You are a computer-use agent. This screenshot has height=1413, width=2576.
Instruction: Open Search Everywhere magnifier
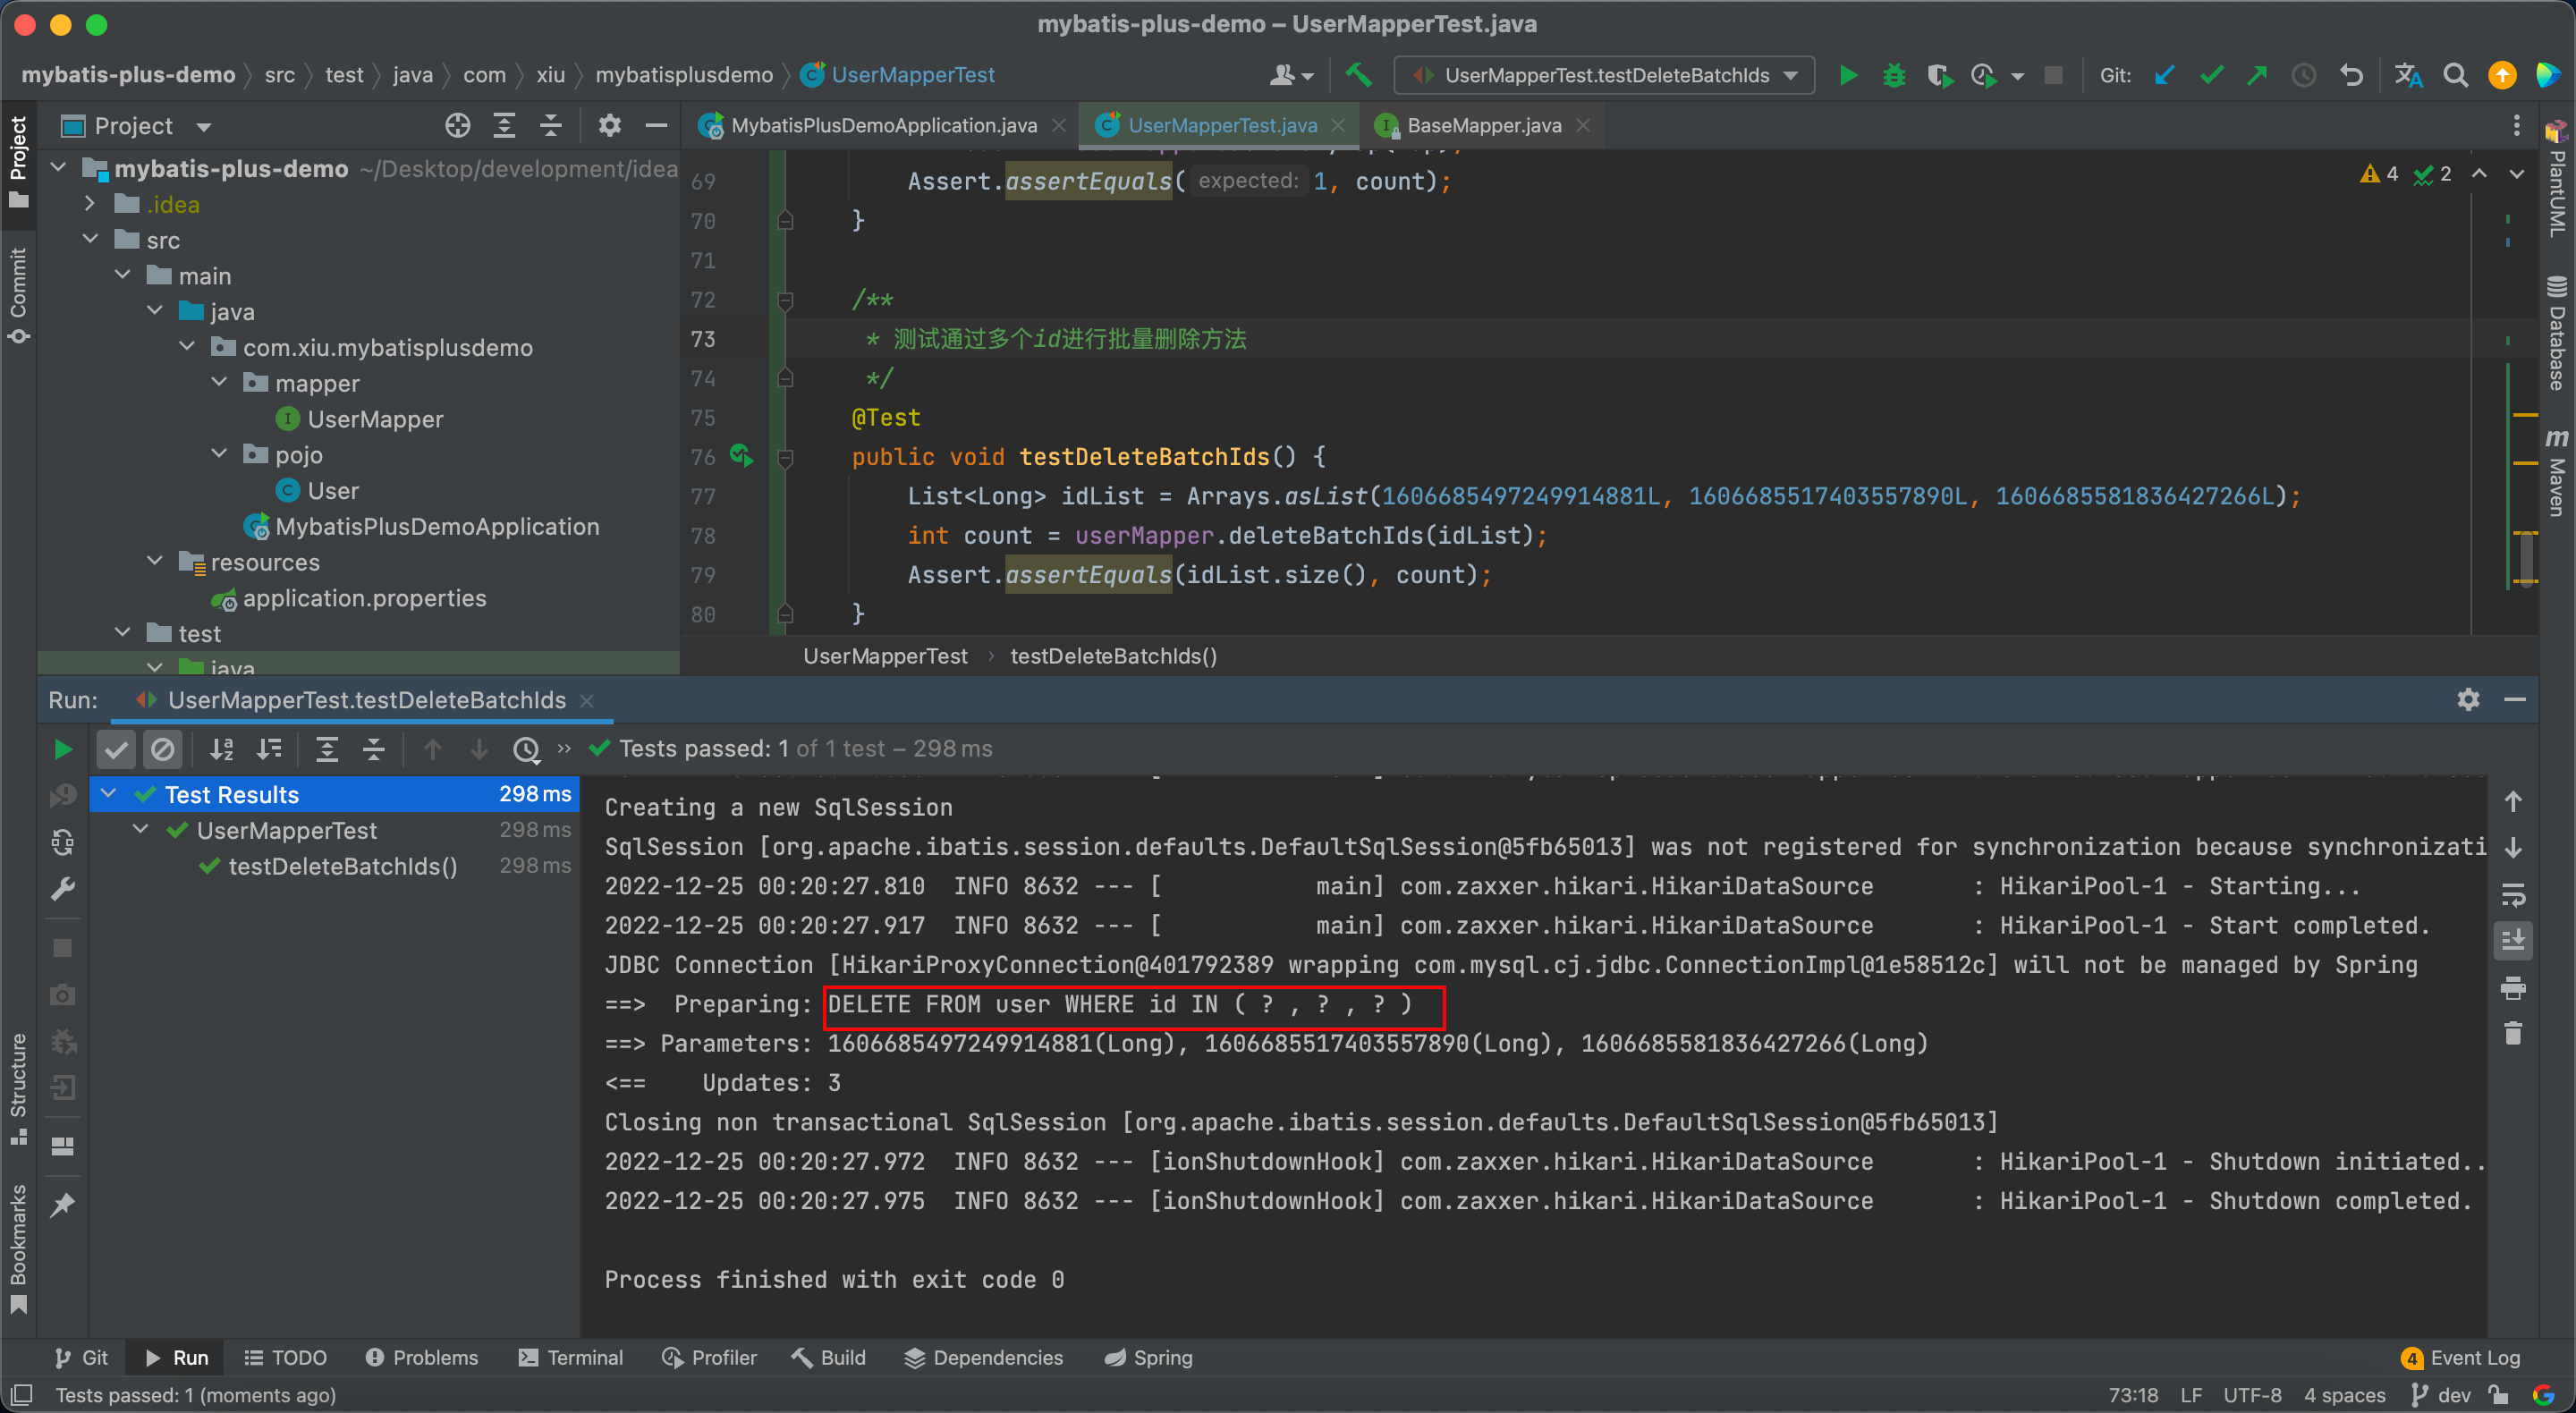[2455, 75]
